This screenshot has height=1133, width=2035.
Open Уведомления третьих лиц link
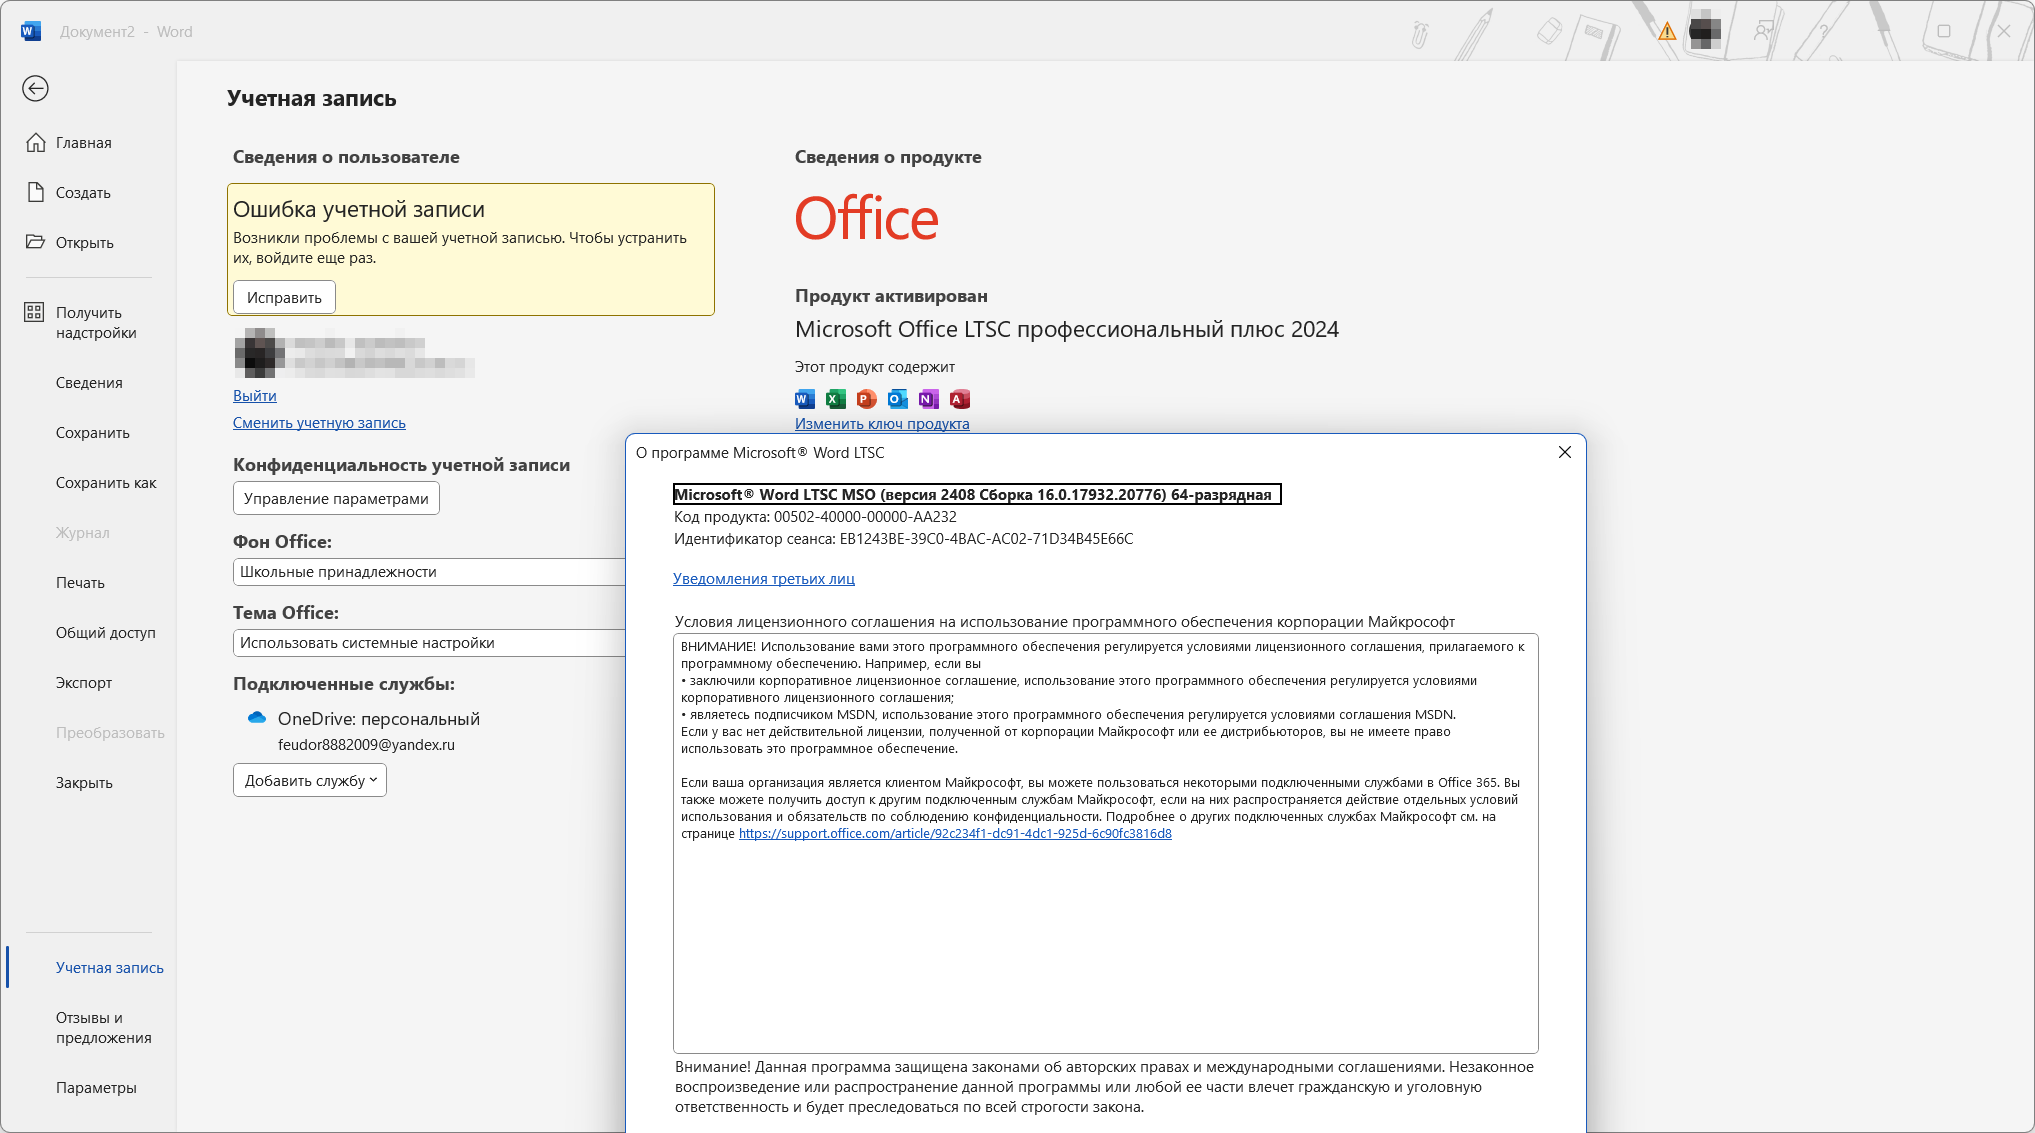coord(764,579)
